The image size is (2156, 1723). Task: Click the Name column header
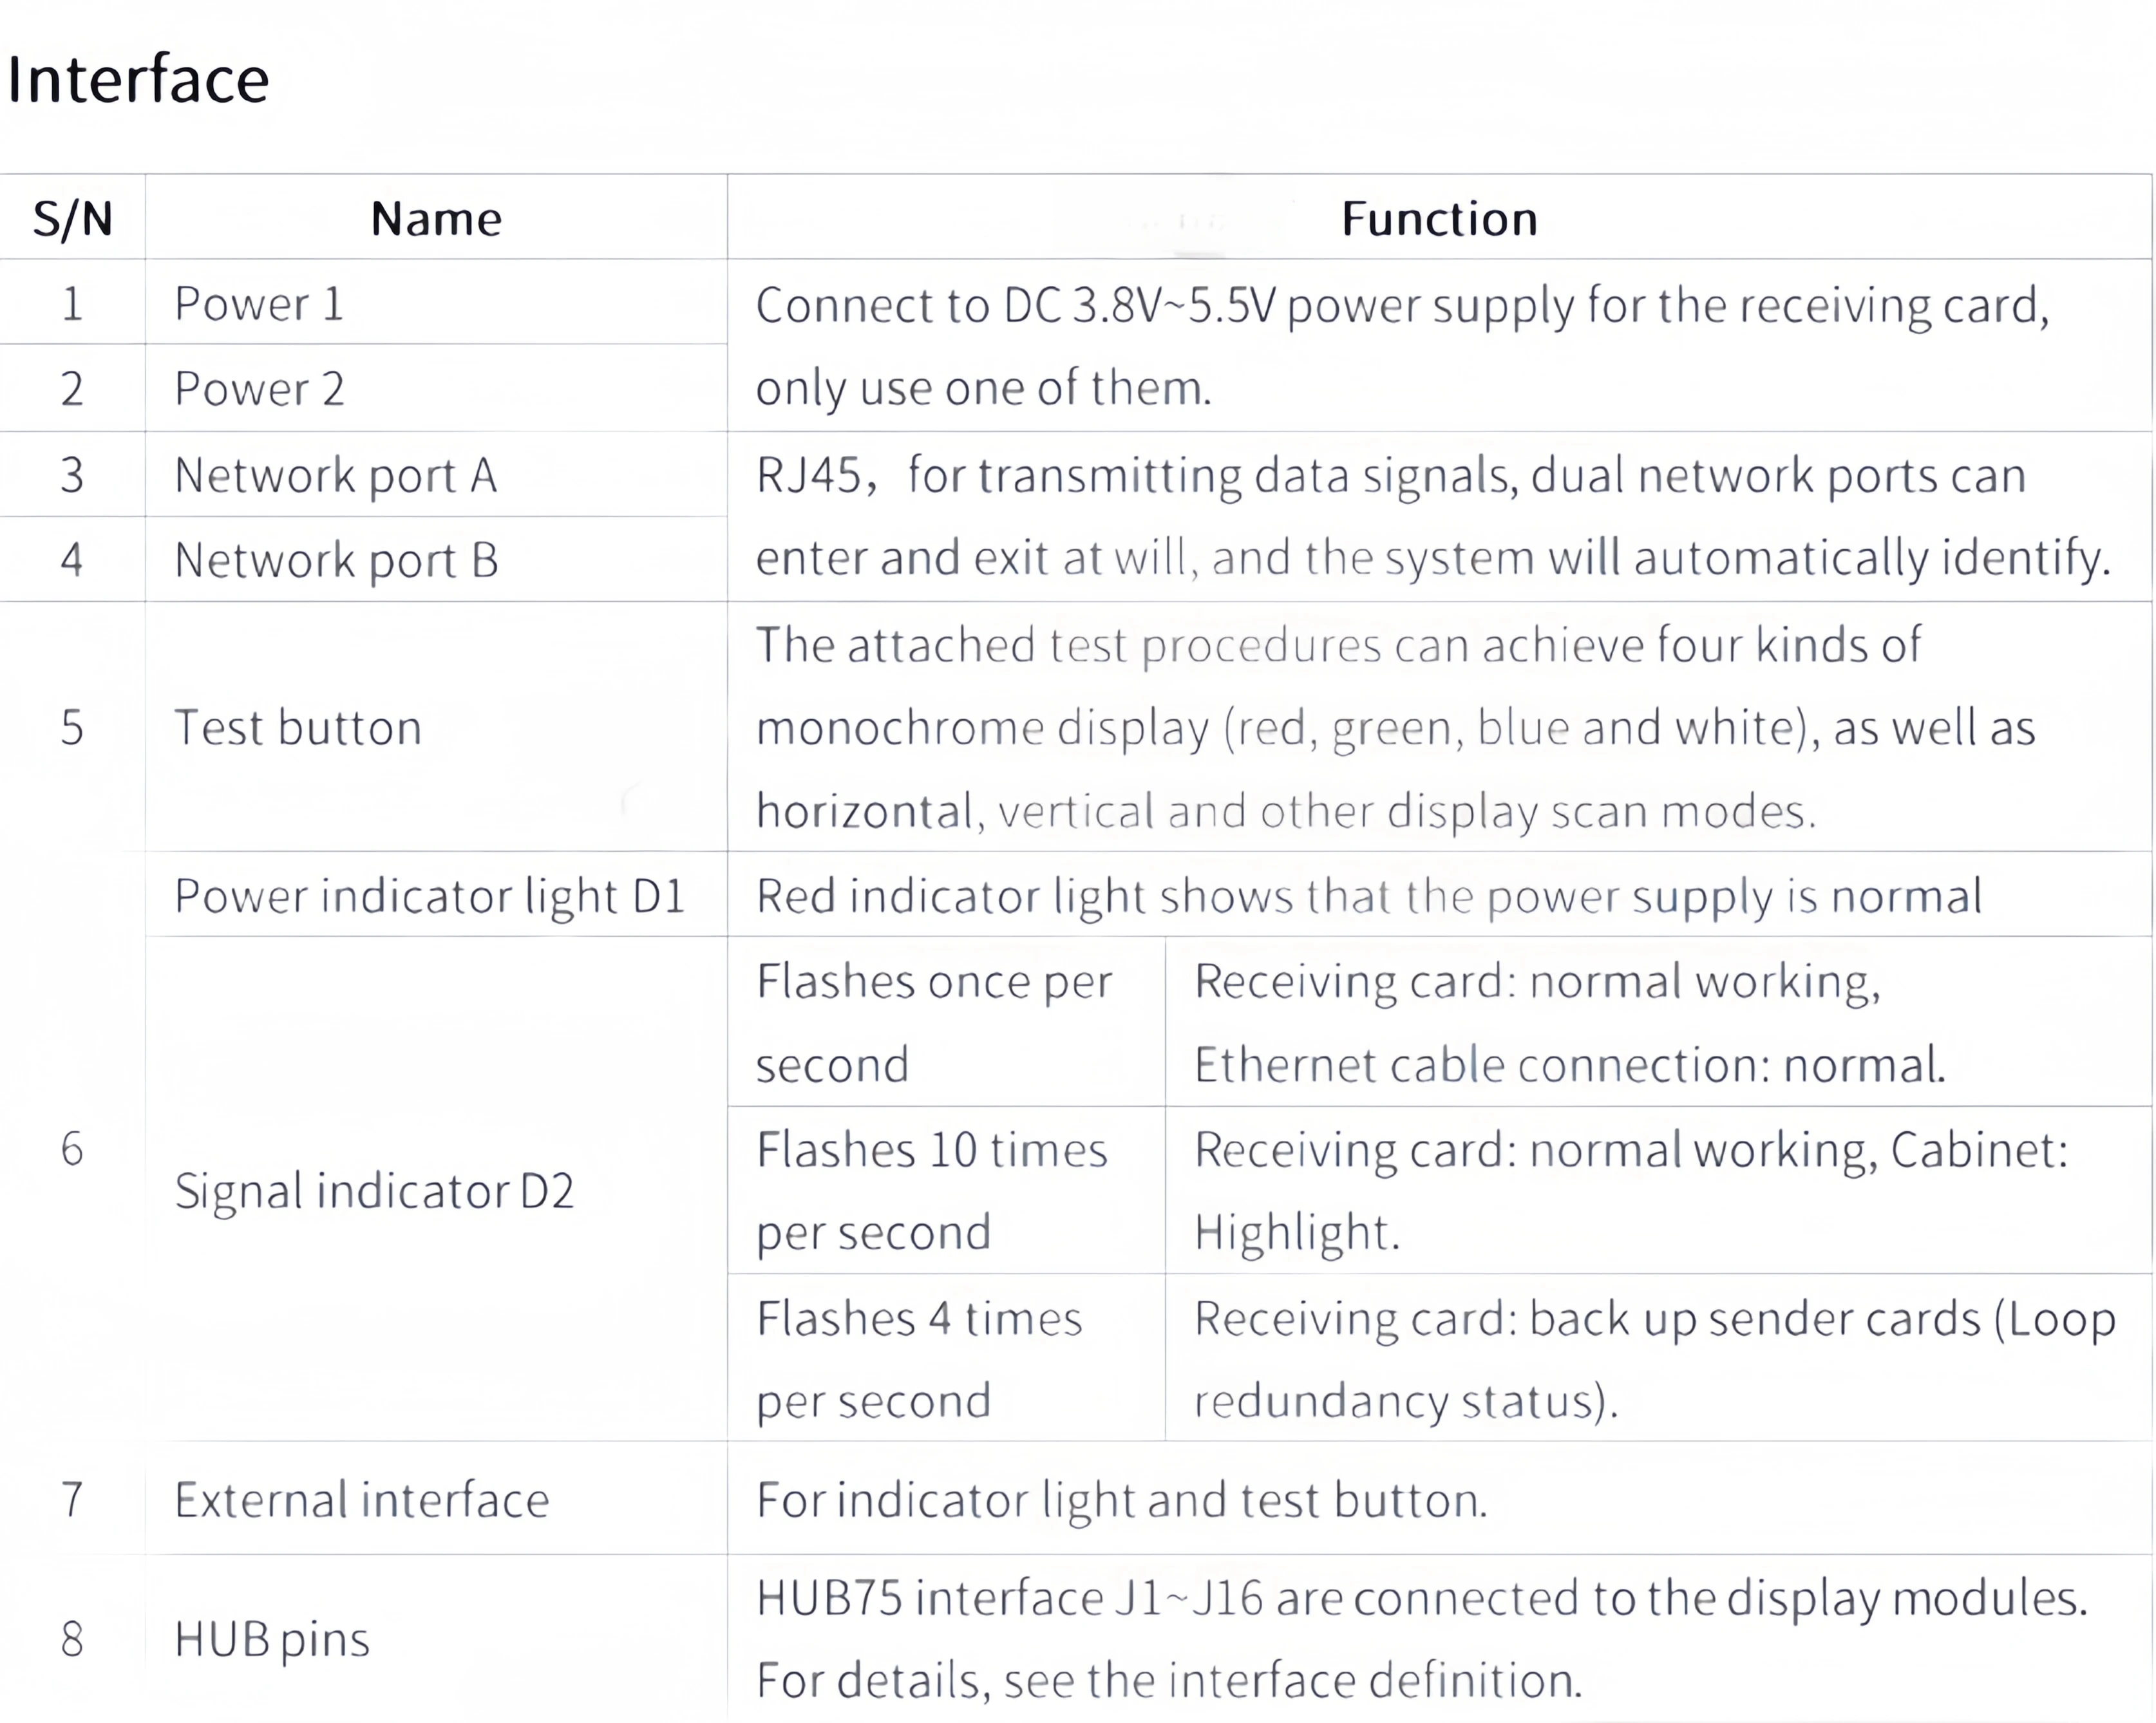pos(436,218)
